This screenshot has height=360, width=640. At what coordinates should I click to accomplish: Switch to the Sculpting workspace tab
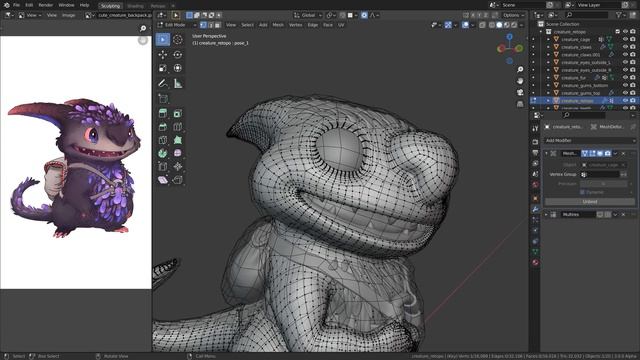click(110, 6)
